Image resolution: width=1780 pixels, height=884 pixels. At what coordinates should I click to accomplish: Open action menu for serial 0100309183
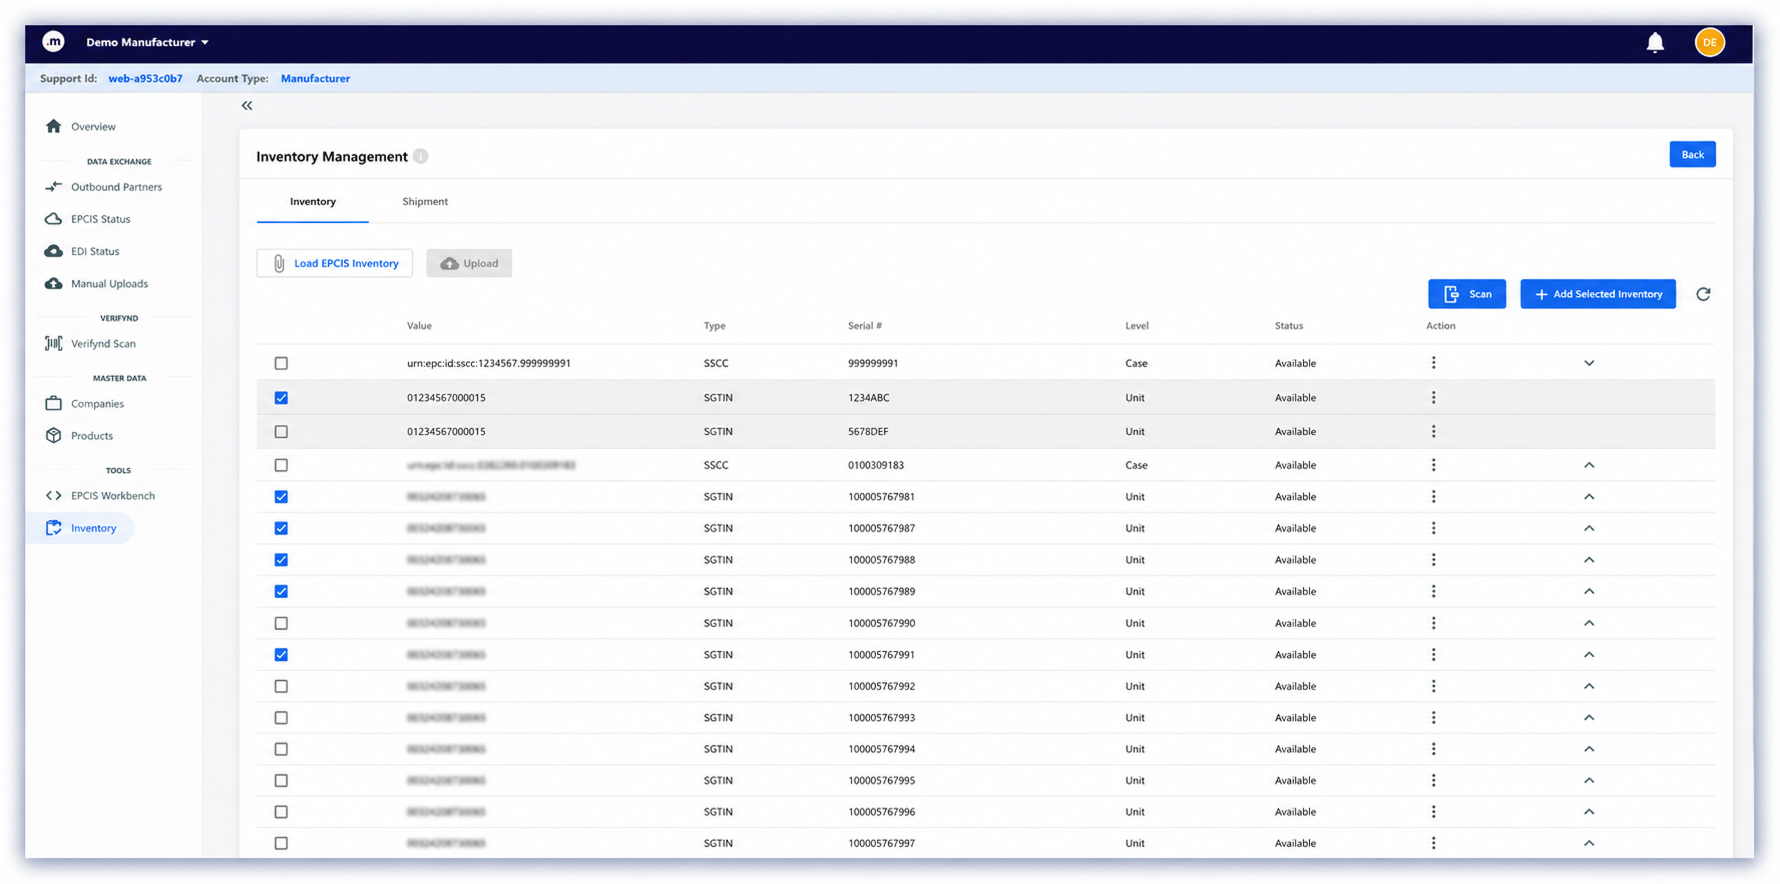[x=1433, y=465]
